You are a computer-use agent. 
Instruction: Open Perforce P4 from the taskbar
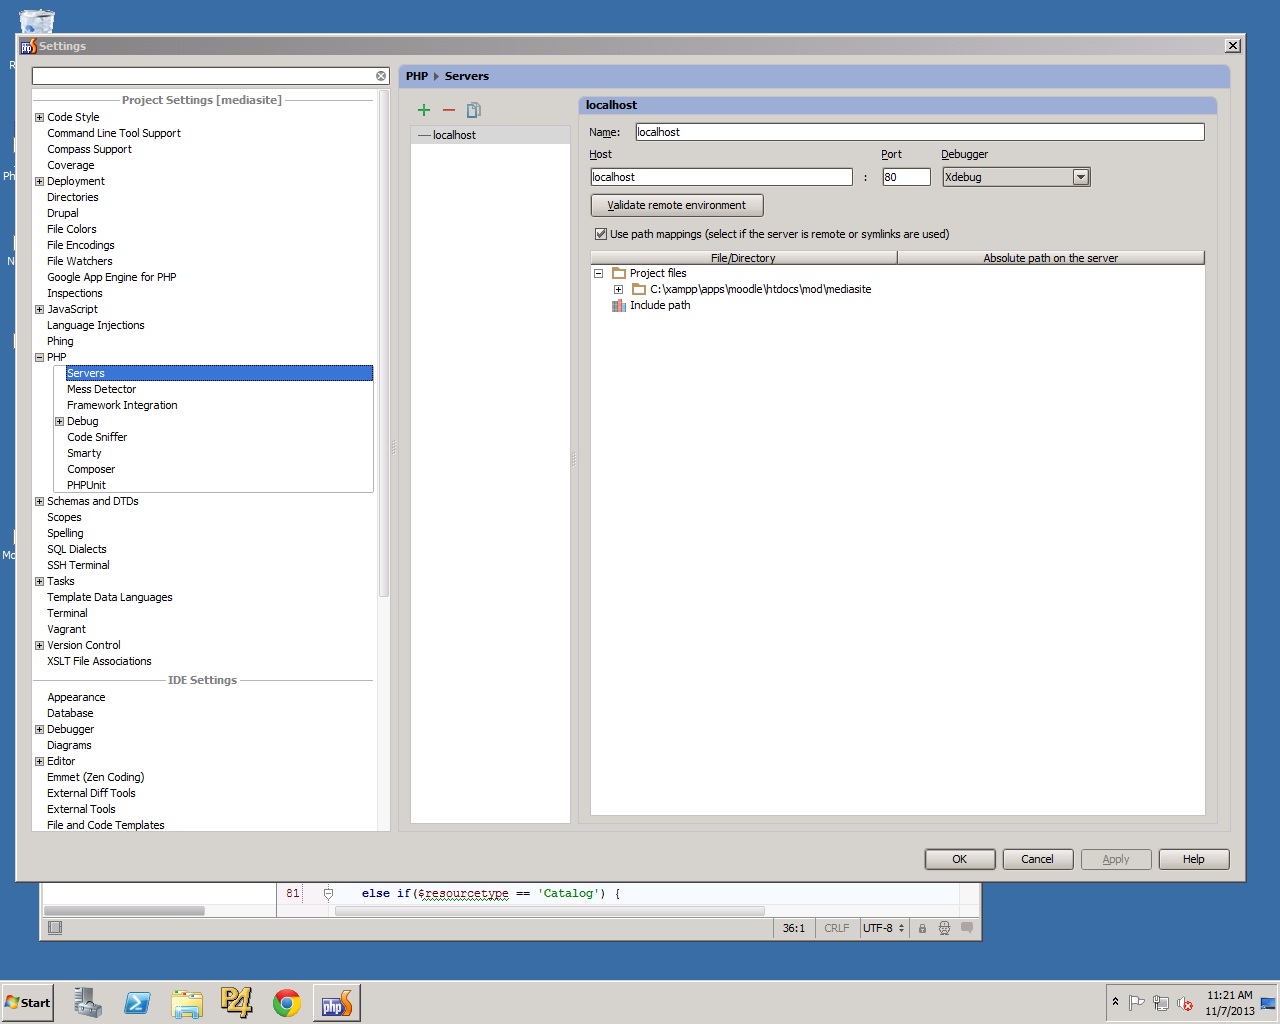pos(237,1002)
